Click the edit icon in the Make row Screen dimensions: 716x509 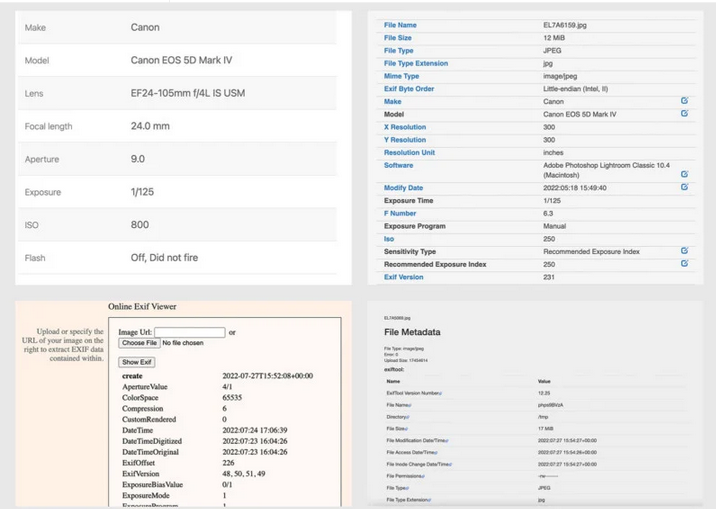(x=684, y=101)
